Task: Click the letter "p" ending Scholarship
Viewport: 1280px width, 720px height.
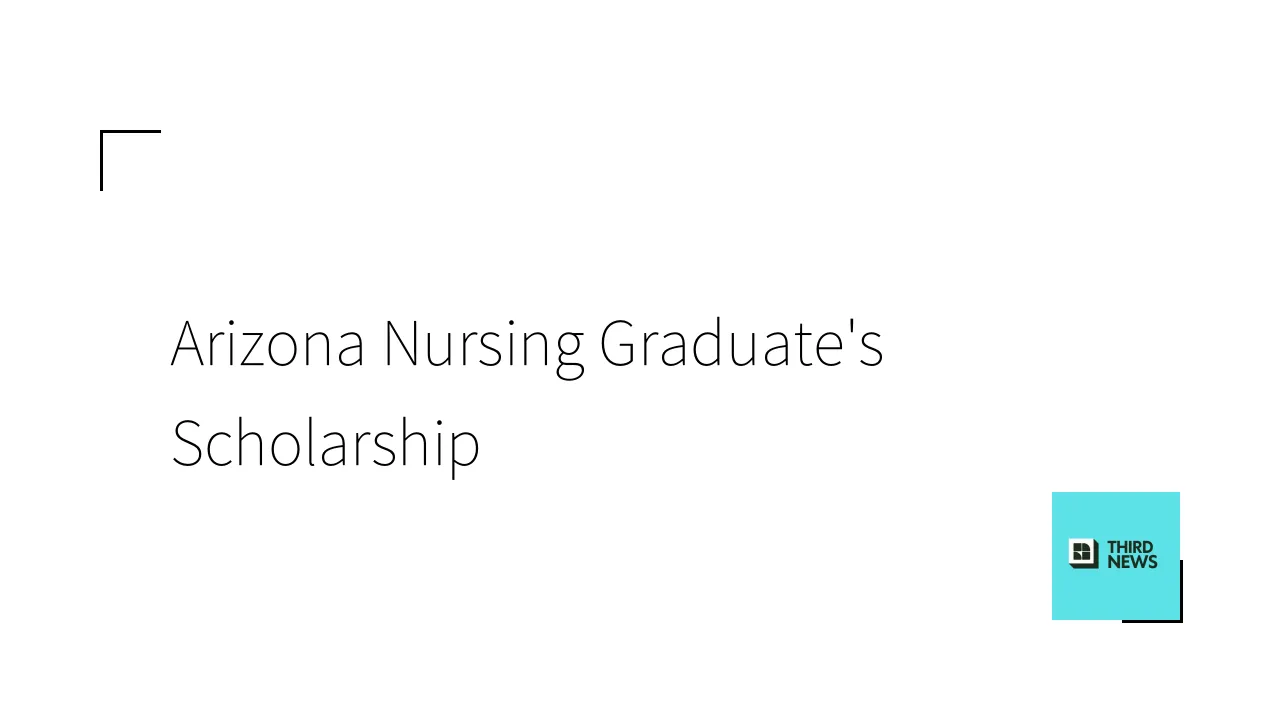Action: (467, 448)
